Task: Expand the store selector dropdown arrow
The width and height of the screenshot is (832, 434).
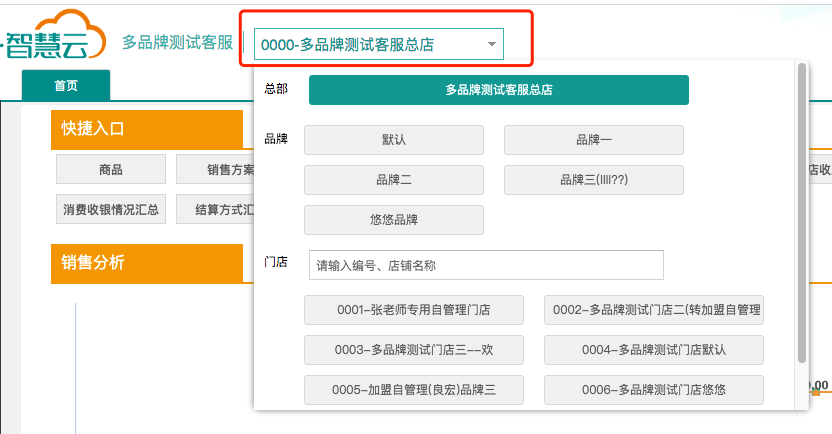Action: pyautogui.click(x=491, y=44)
